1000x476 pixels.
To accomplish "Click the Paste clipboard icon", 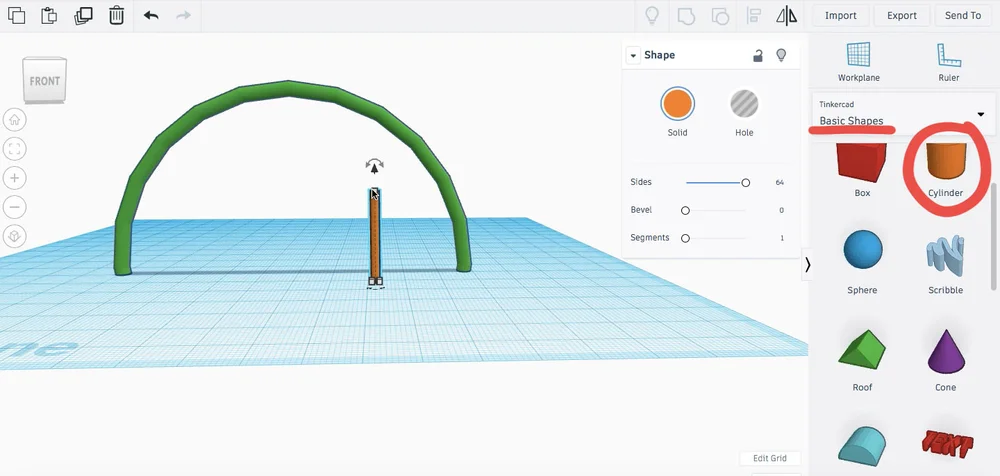I will click(49, 15).
